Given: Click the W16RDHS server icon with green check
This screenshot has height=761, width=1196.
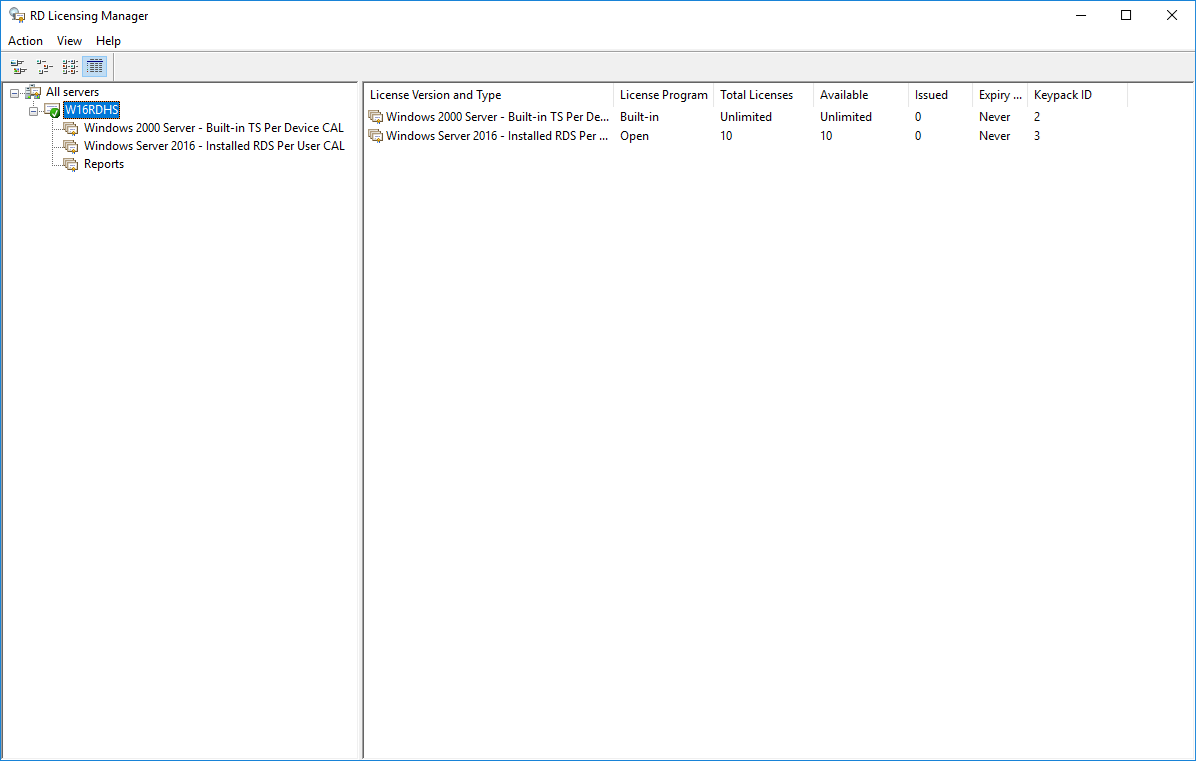Looking at the screenshot, I should pos(52,111).
